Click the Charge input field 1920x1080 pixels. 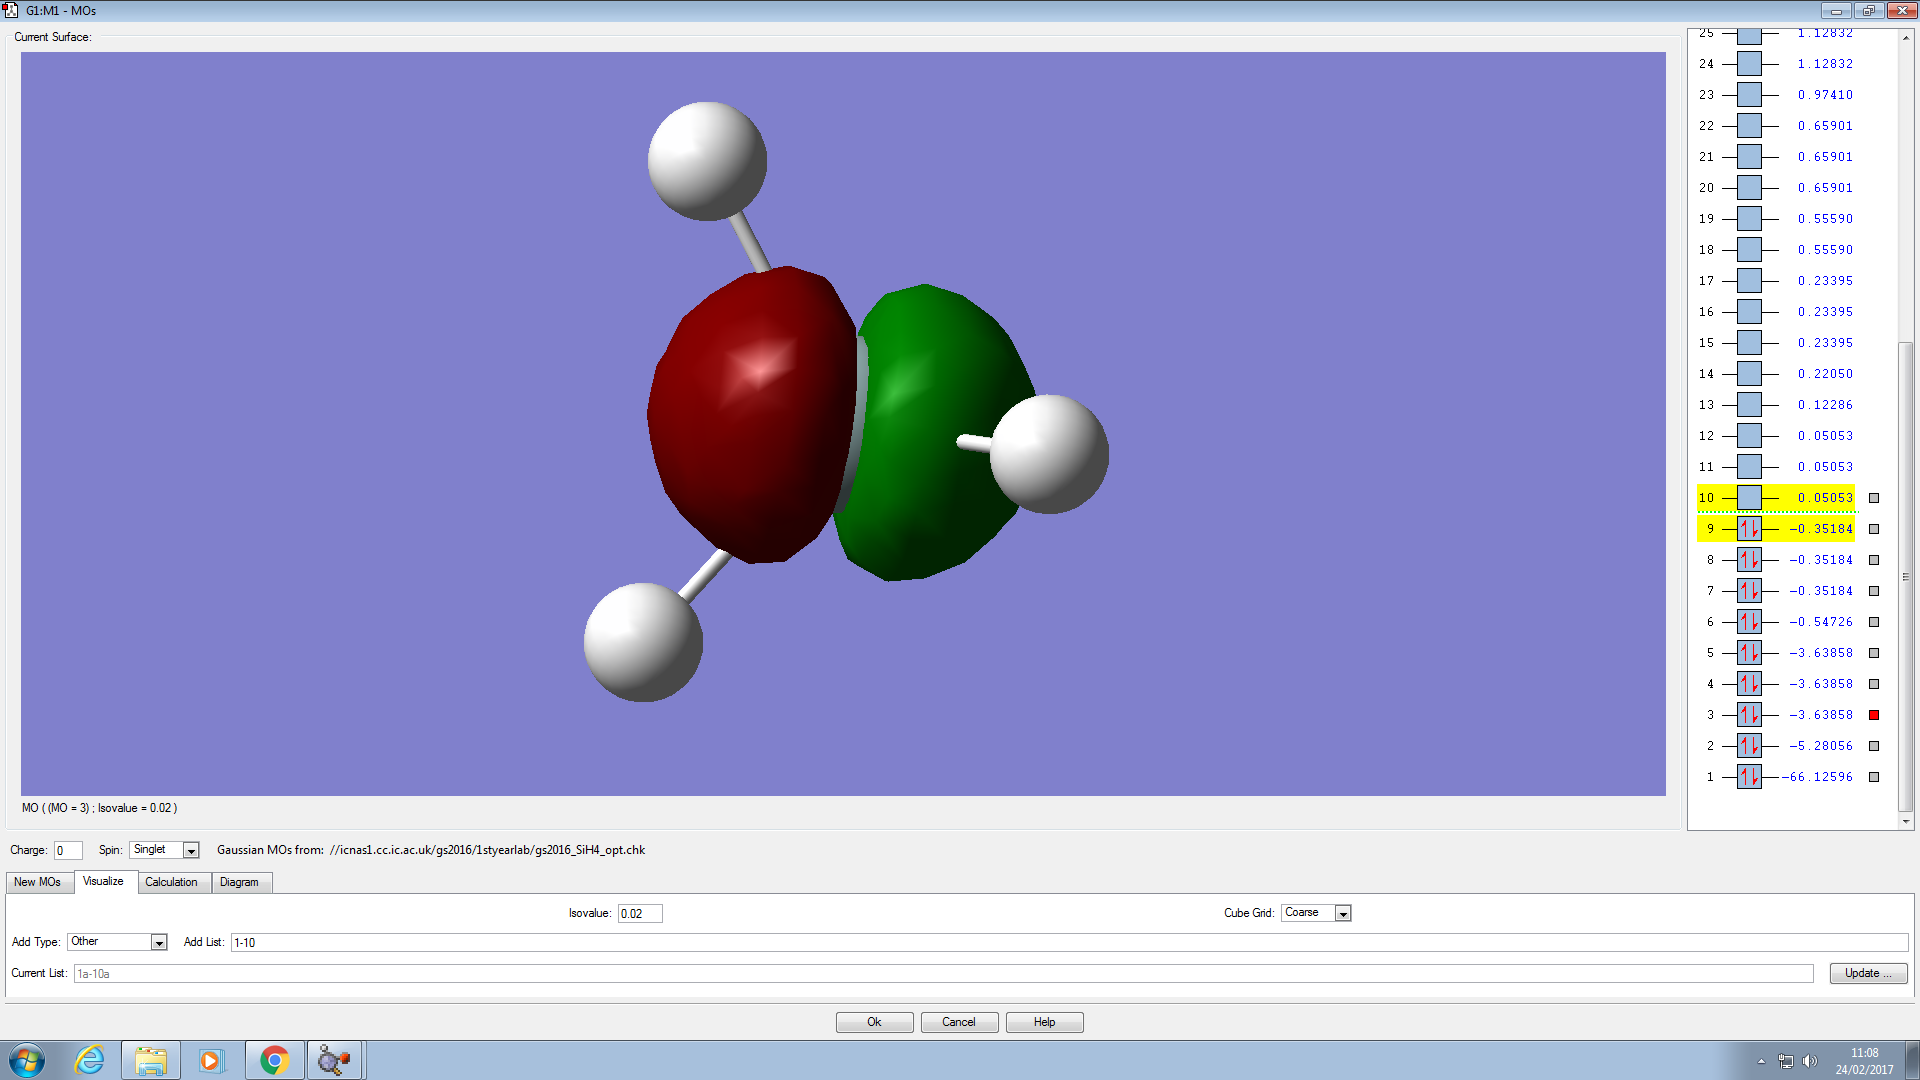pos(68,851)
